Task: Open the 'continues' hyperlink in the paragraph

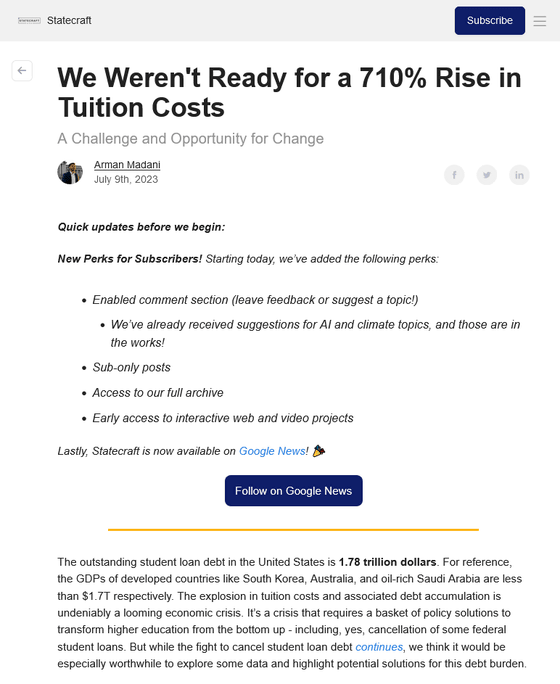Action: pos(379,647)
